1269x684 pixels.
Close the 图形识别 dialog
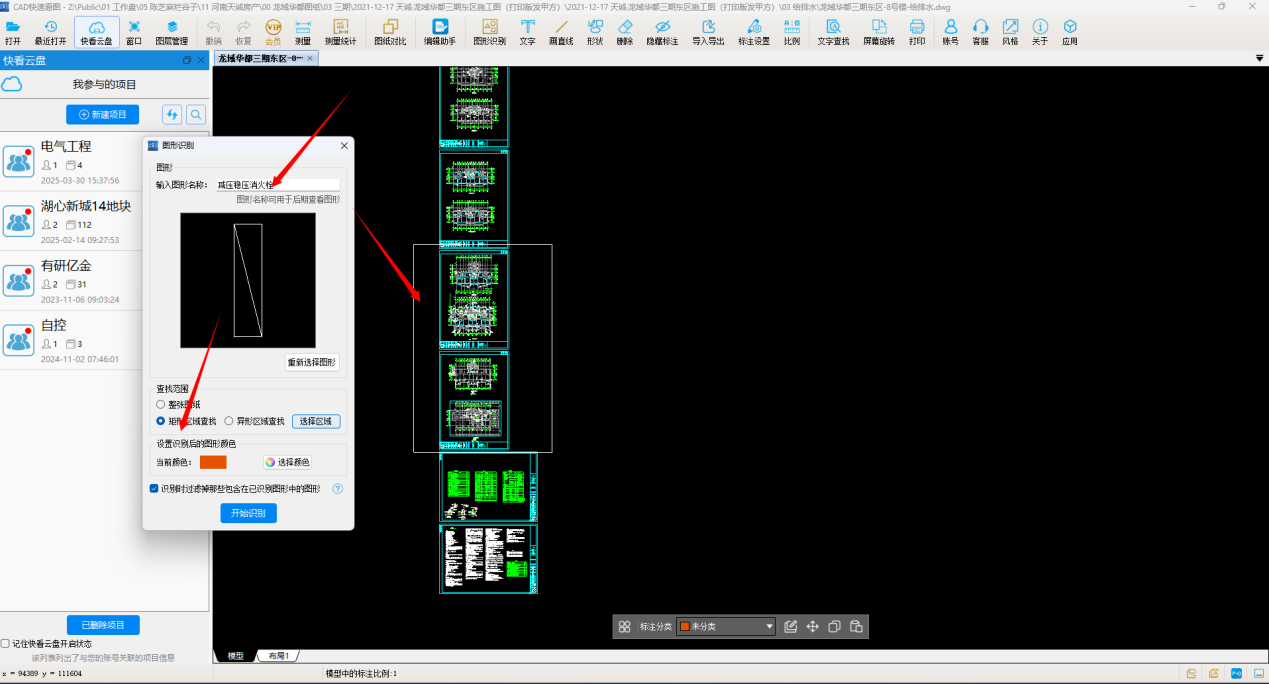[345, 145]
